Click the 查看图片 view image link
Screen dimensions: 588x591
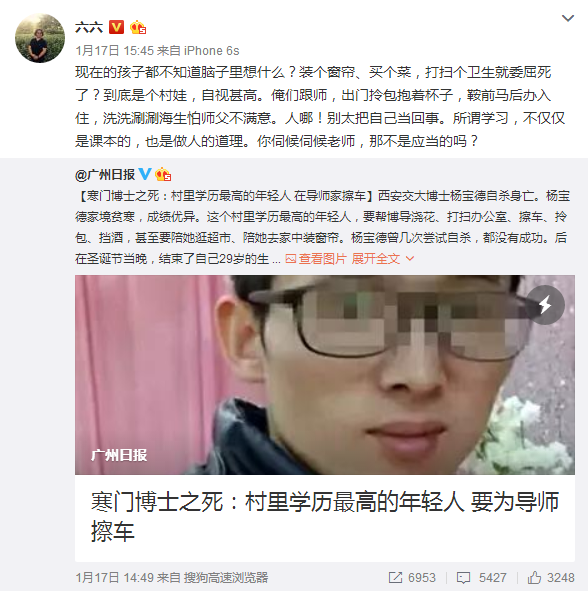pos(322,259)
